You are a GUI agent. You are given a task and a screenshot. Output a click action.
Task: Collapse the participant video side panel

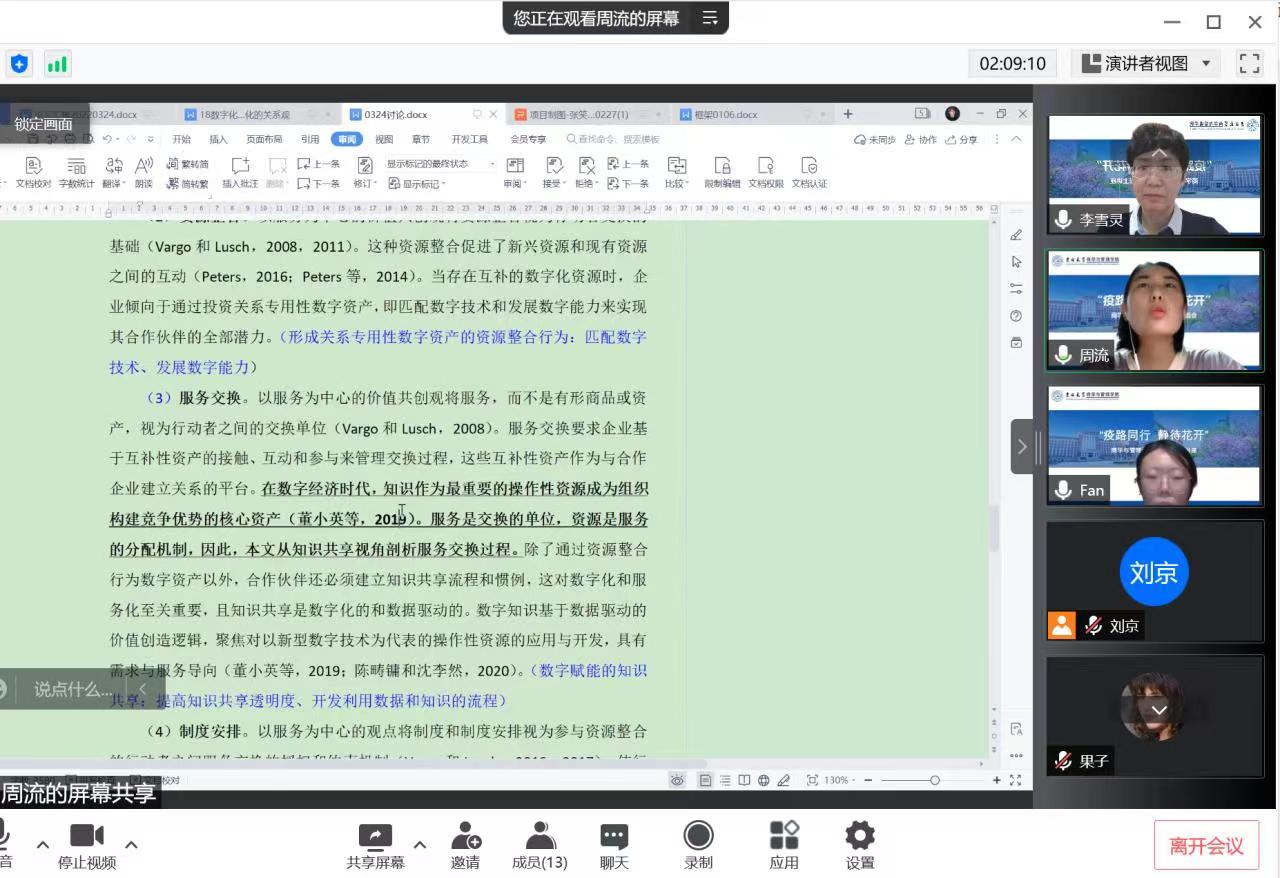tap(1022, 446)
